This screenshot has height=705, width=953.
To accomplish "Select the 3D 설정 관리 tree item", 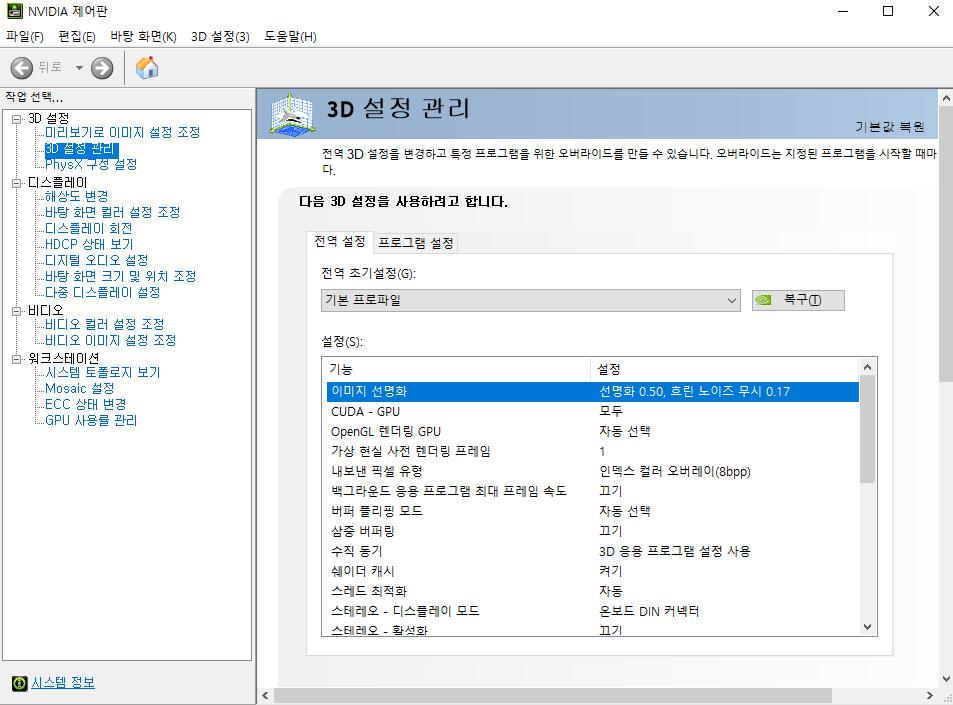I will [x=81, y=148].
